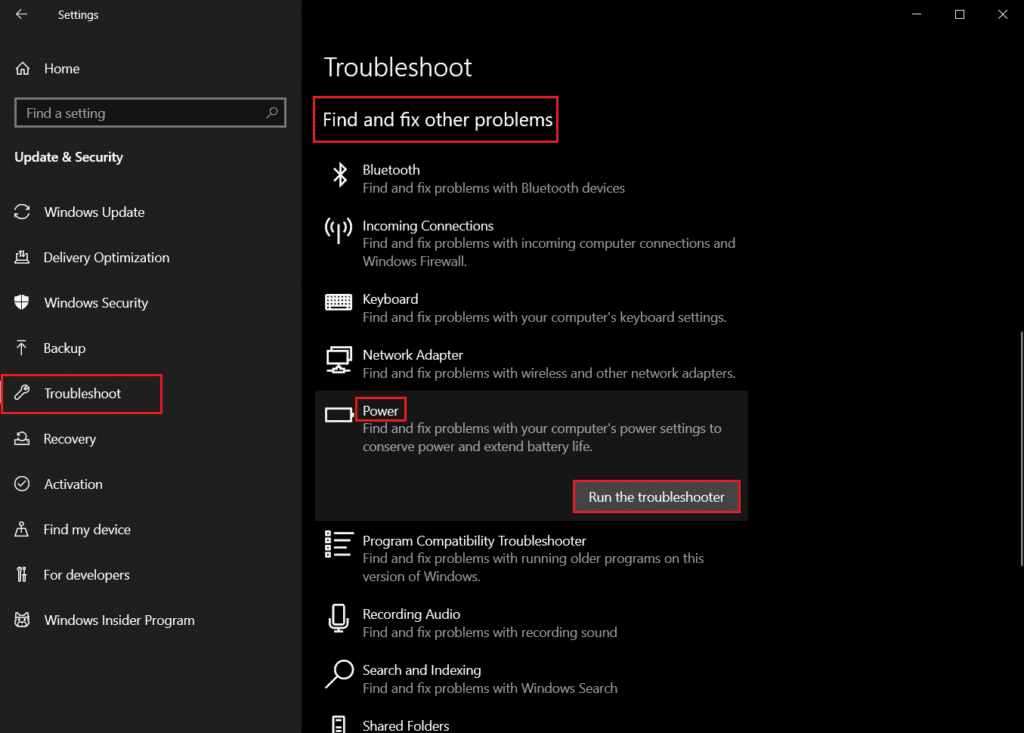Image resolution: width=1024 pixels, height=733 pixels.
Task: Click the Incoming Connections icon
Action: [339, 227]
